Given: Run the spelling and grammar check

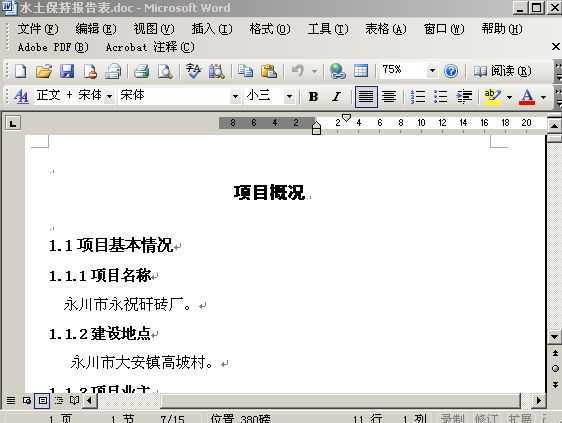Looking at the screenshot, I should (x=194, y=71).
